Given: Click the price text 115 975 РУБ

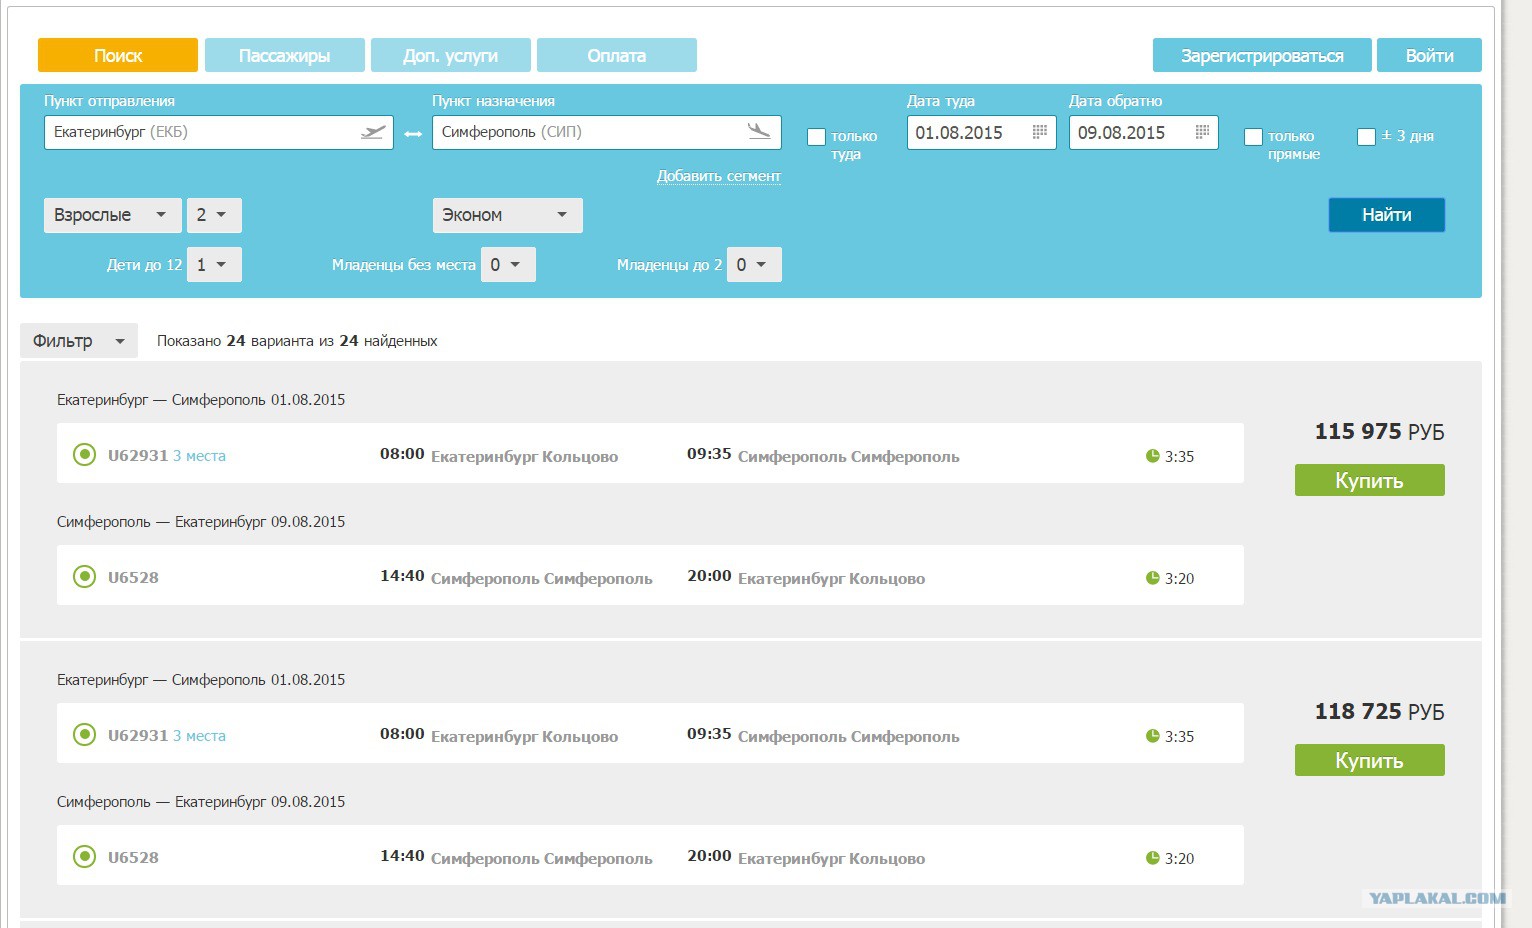Looking at the screenshot, I should 1379,431.
